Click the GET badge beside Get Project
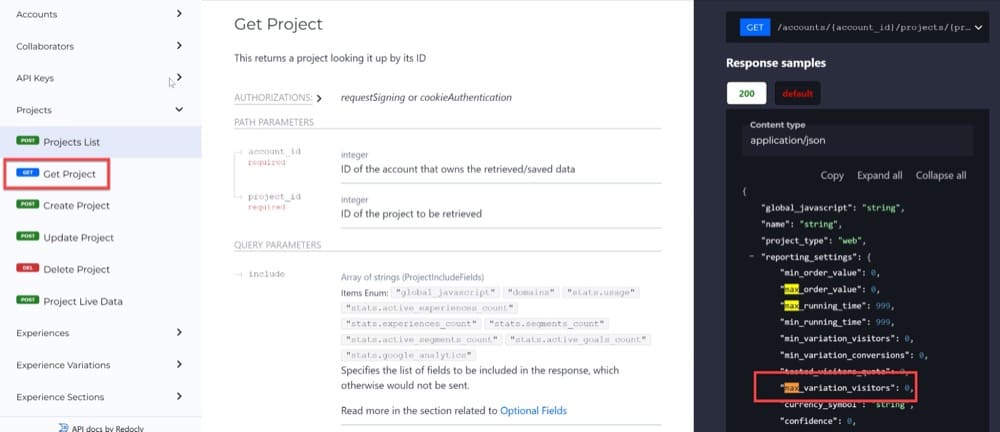This screenshot has width=1000, height=432. (27, 172)
